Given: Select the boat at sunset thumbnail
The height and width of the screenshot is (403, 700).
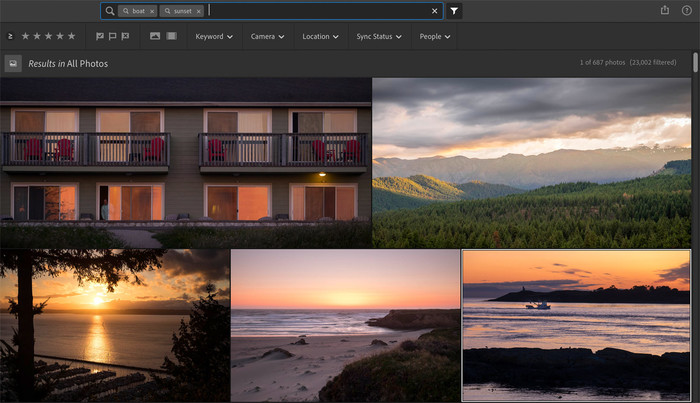Looking at the screenshot, I should pyautogui.click(x=576, y=325).
